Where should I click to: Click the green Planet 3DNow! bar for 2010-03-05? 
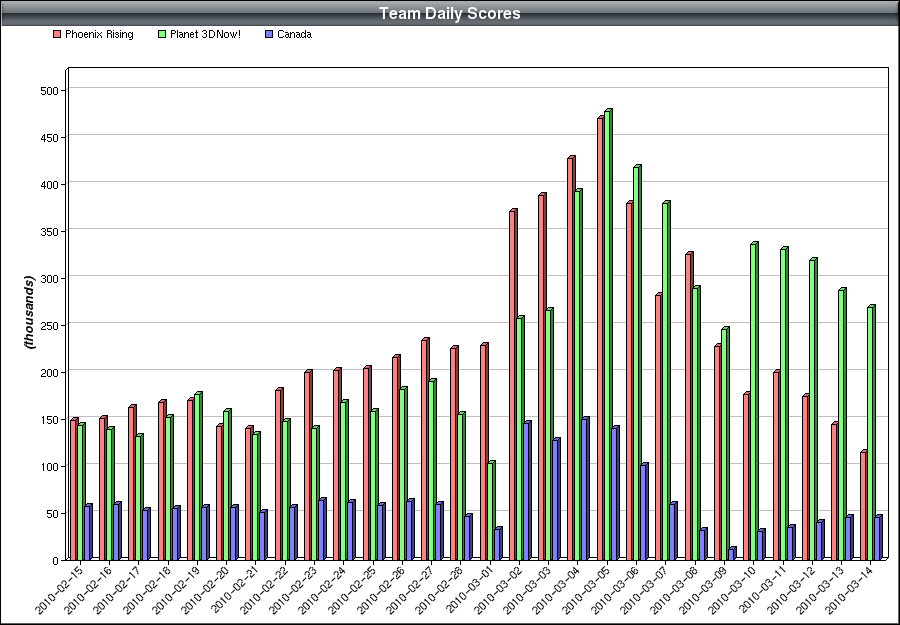(608, 335)
